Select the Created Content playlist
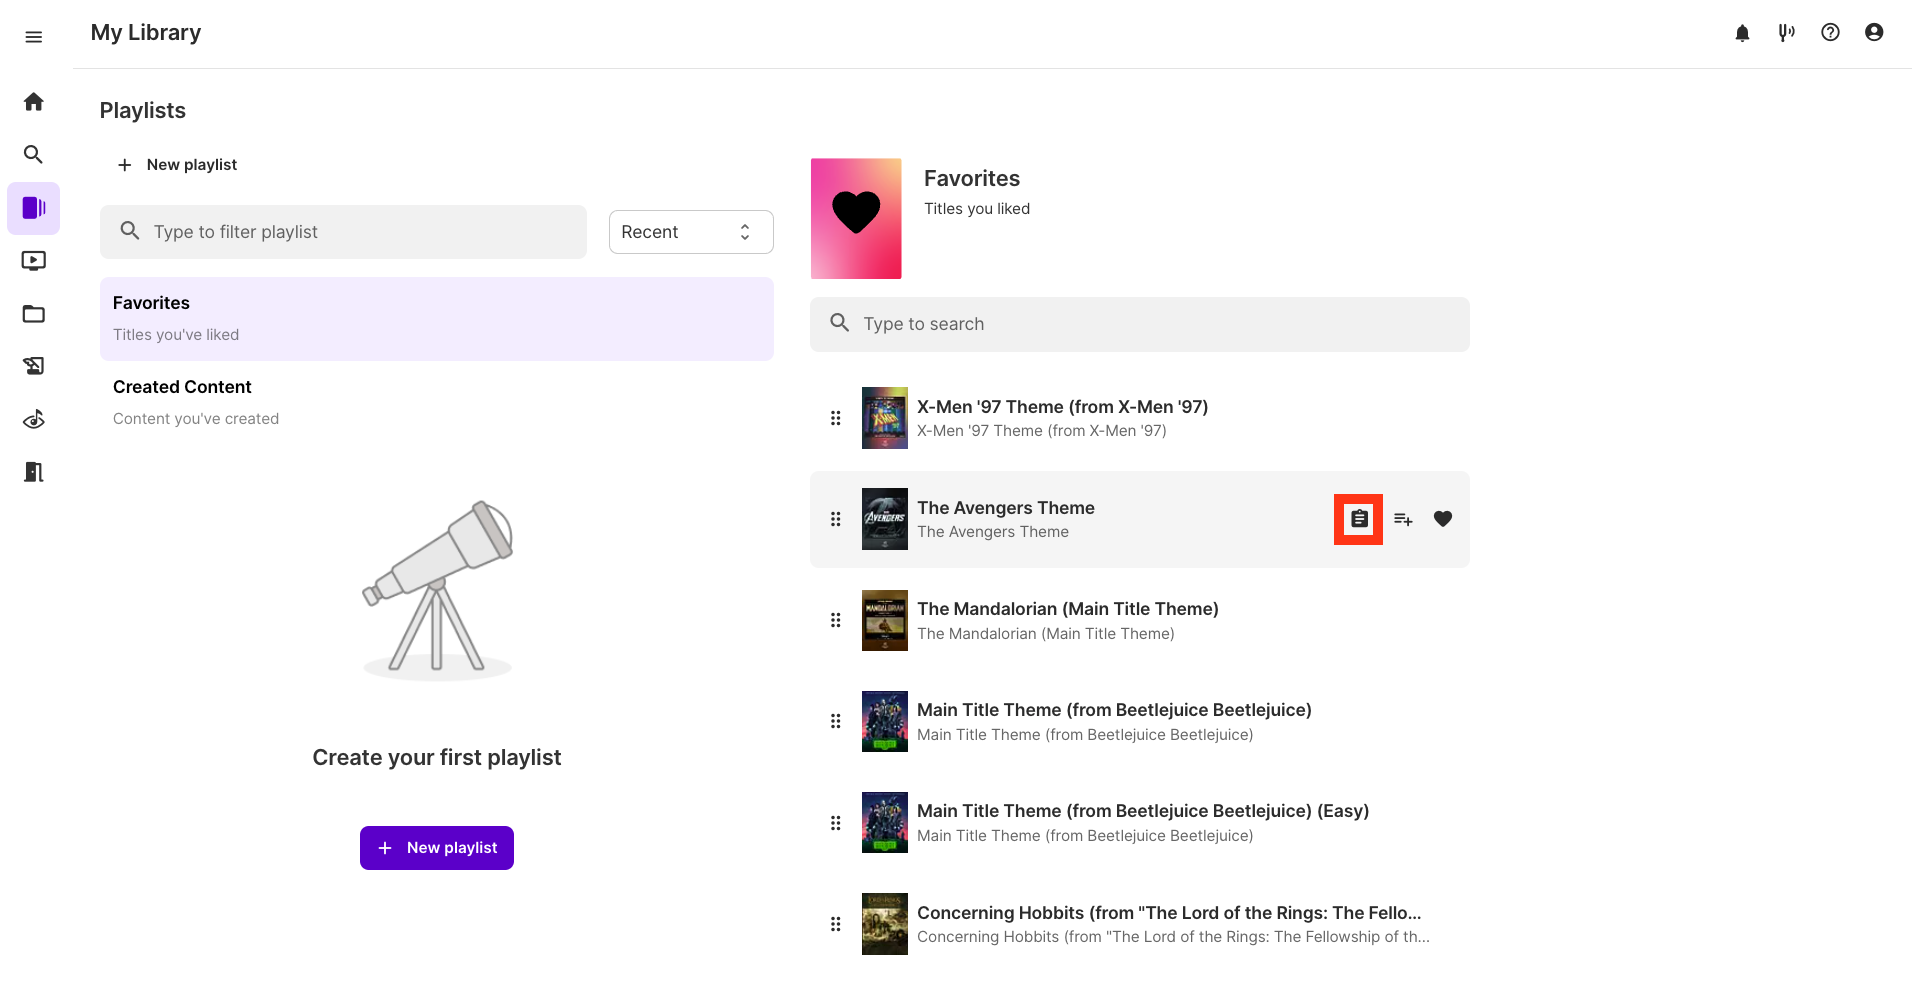The image size is (1912, 985). 436,402
